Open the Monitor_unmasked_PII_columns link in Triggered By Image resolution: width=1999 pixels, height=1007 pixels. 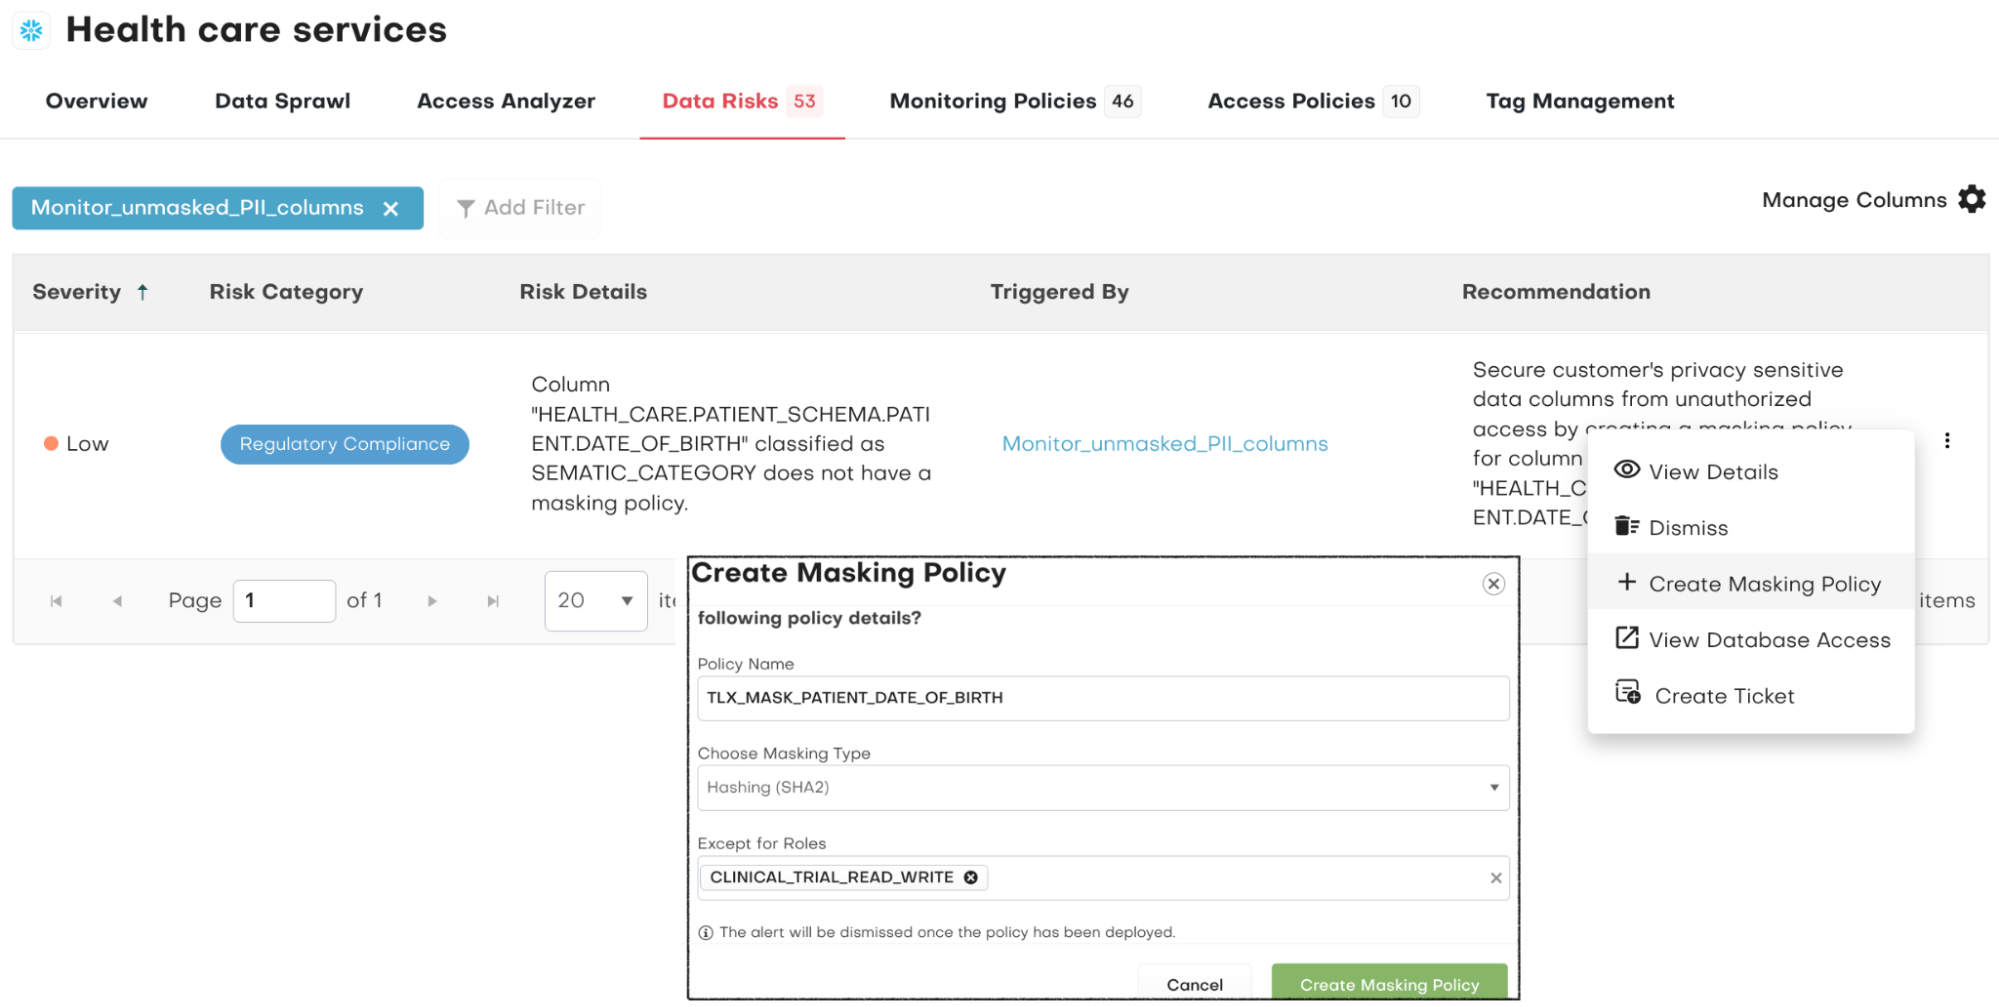click(x=1165, y=444)
